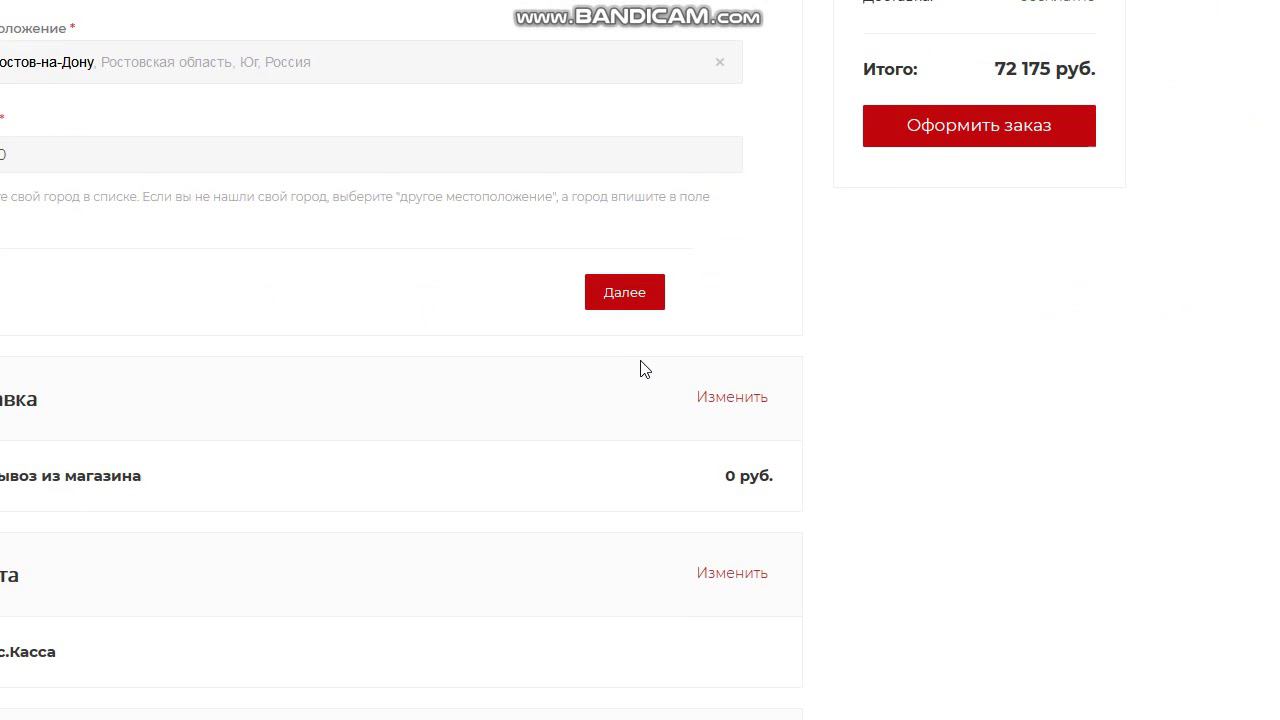Focus the Ростов-на-Дону location input
Screen dimensions: 1280x720
coord(371,62)
